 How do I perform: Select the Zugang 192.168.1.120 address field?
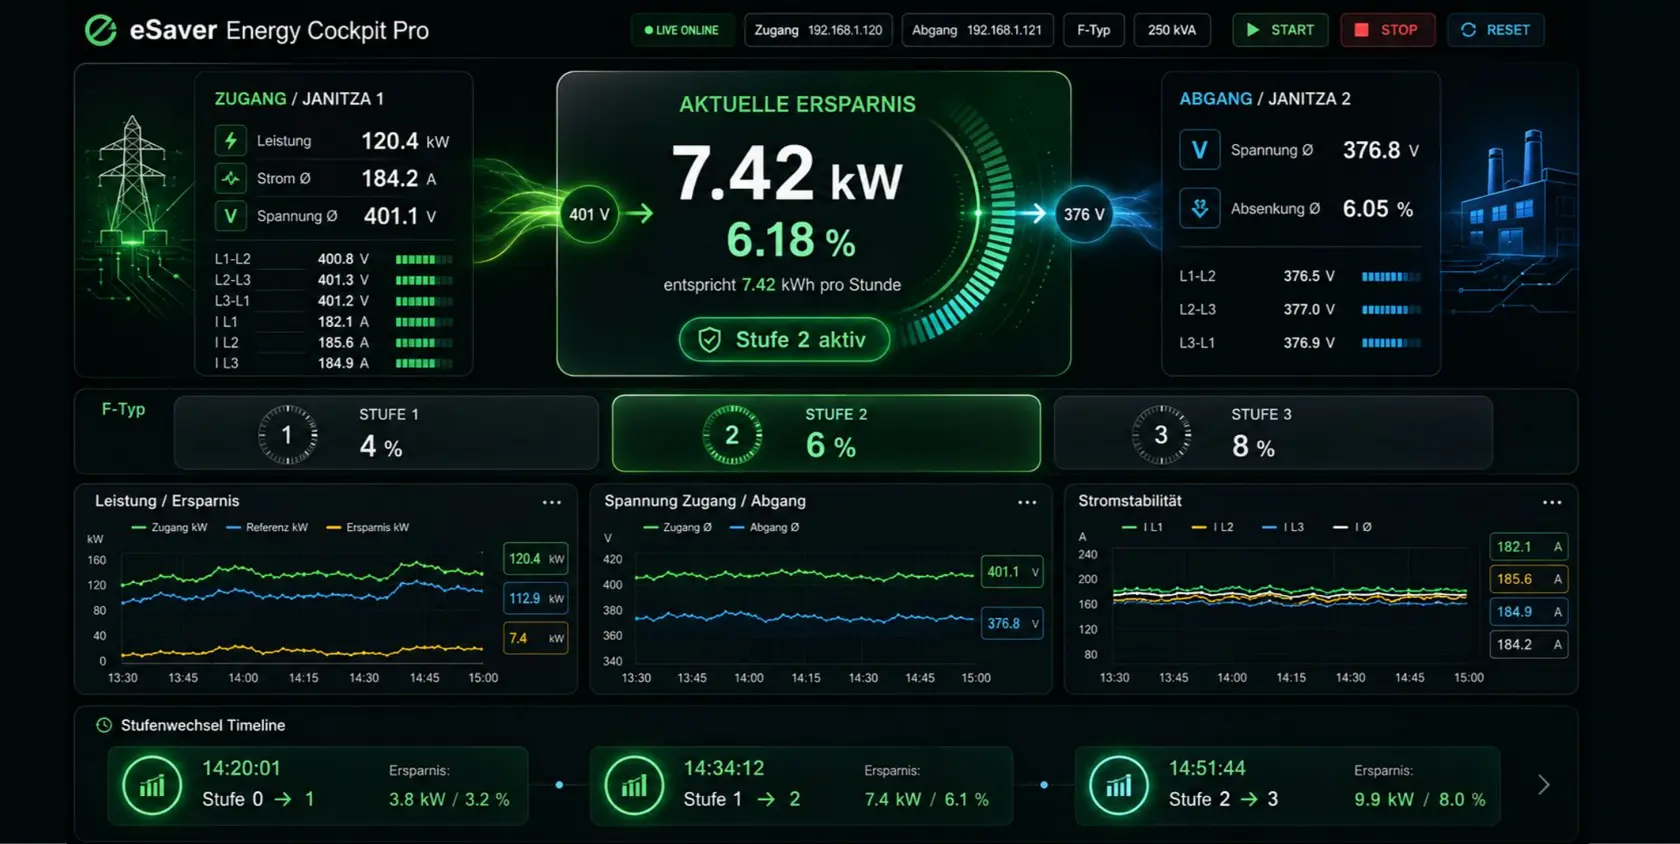click(818, 30)
